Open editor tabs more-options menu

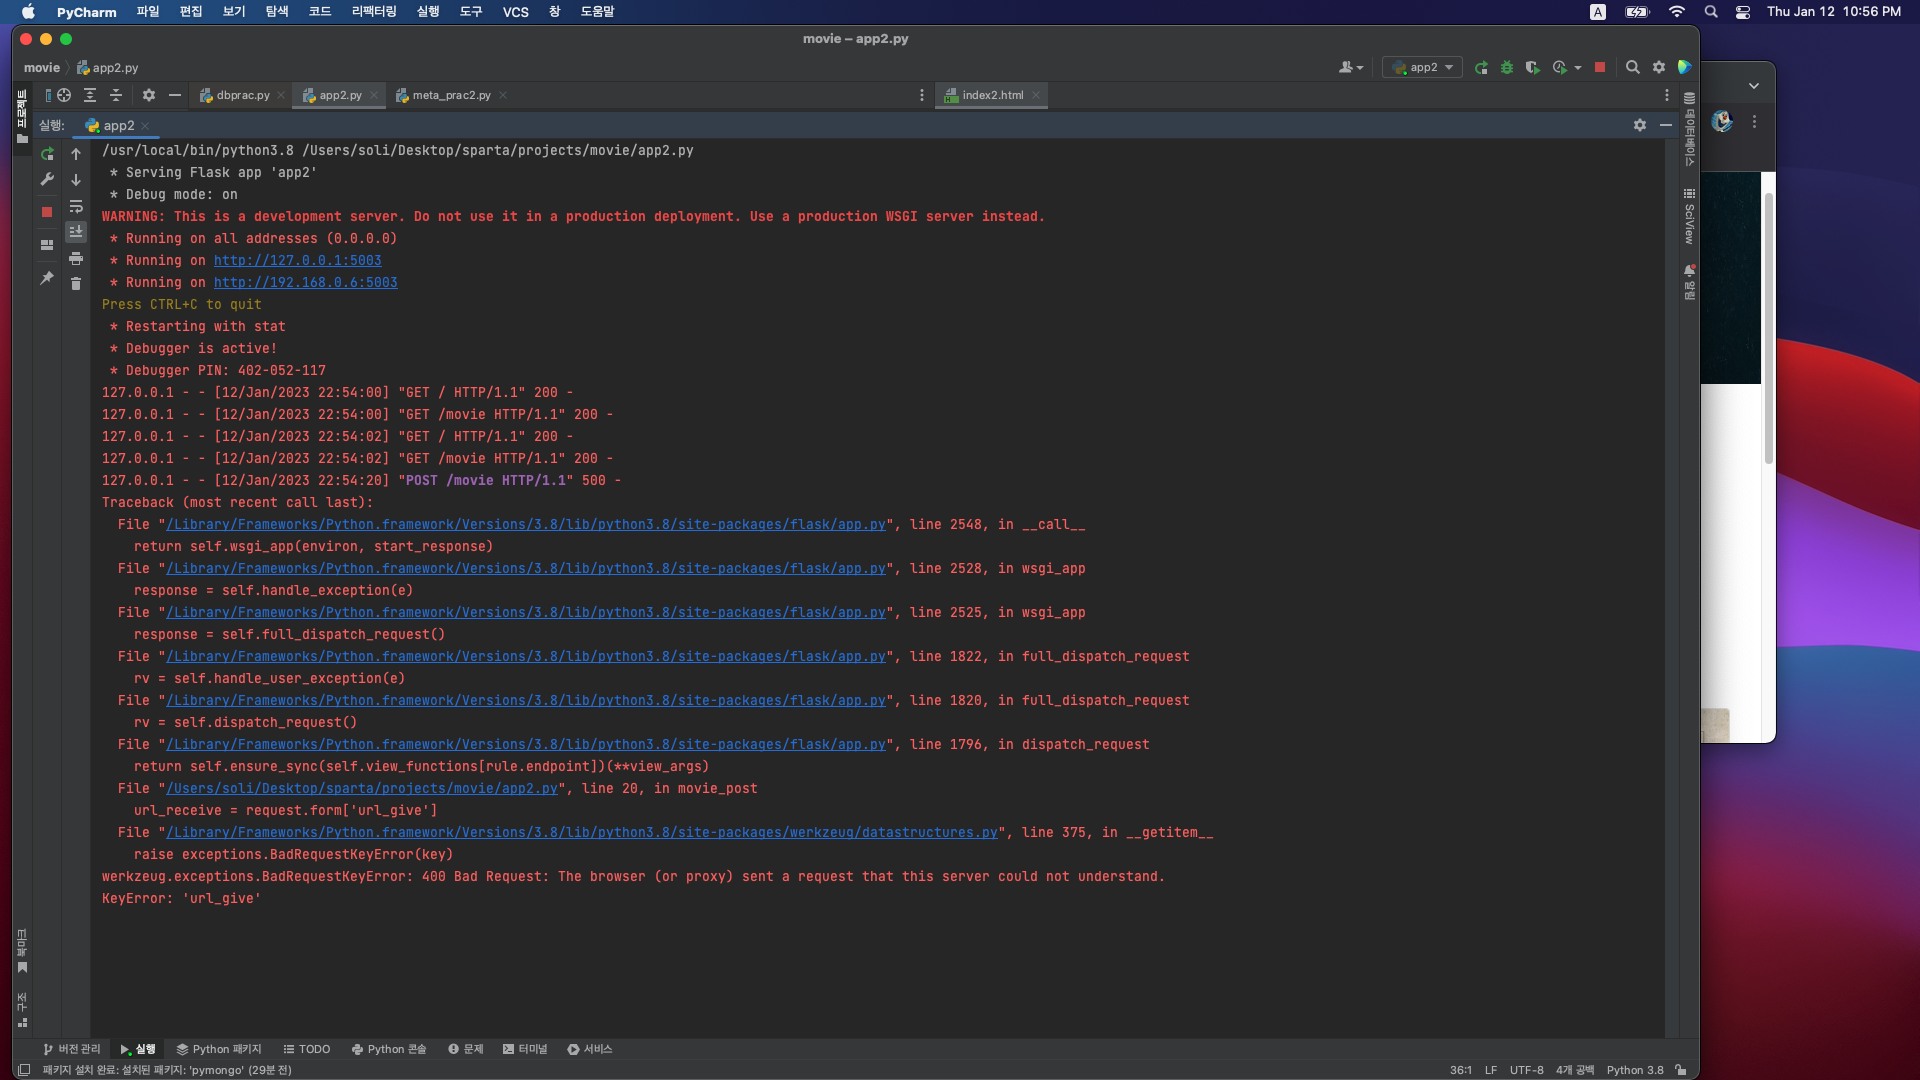point(922,95)
